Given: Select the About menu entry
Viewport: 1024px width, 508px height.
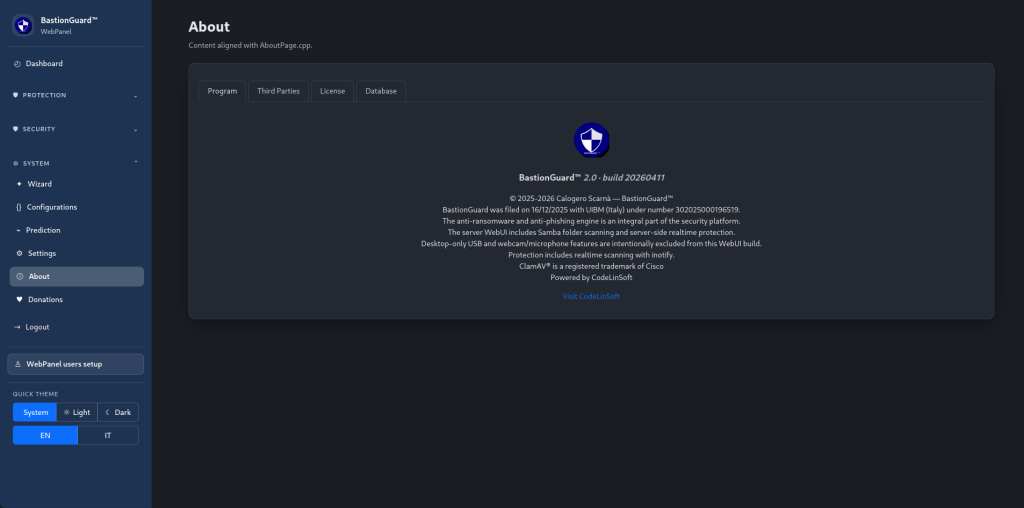Looking at the screenshot, I should [x=76, y=277].
